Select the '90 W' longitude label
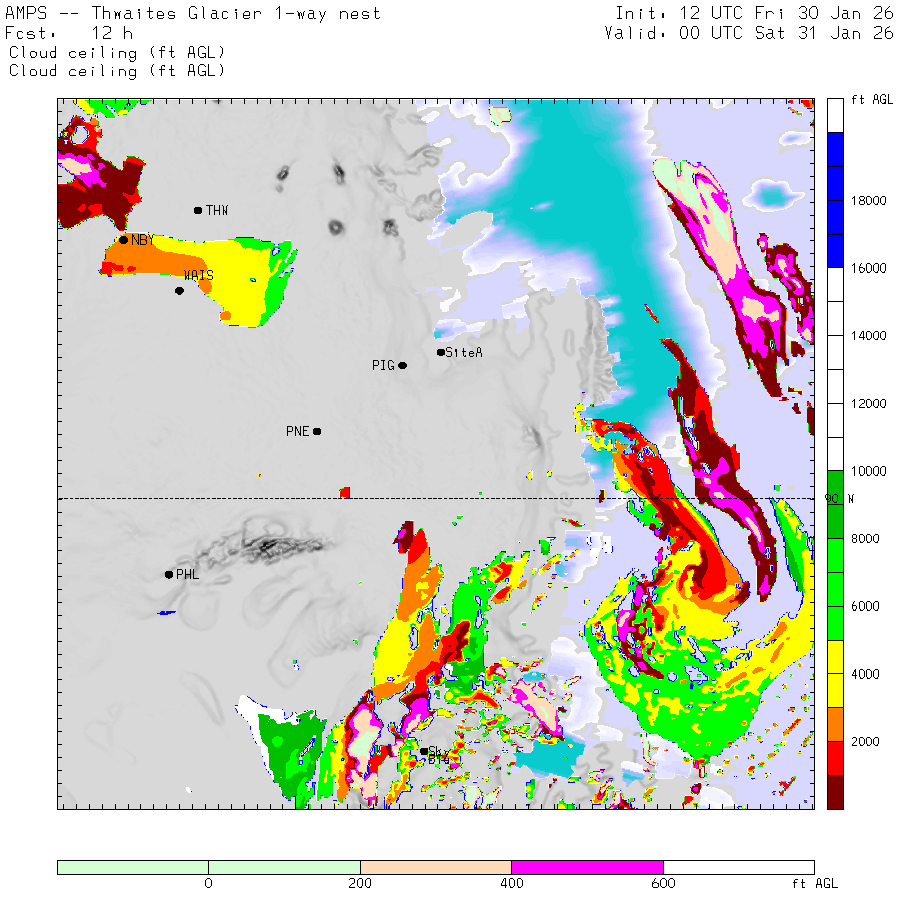The image size is (900, 900). 839,499
